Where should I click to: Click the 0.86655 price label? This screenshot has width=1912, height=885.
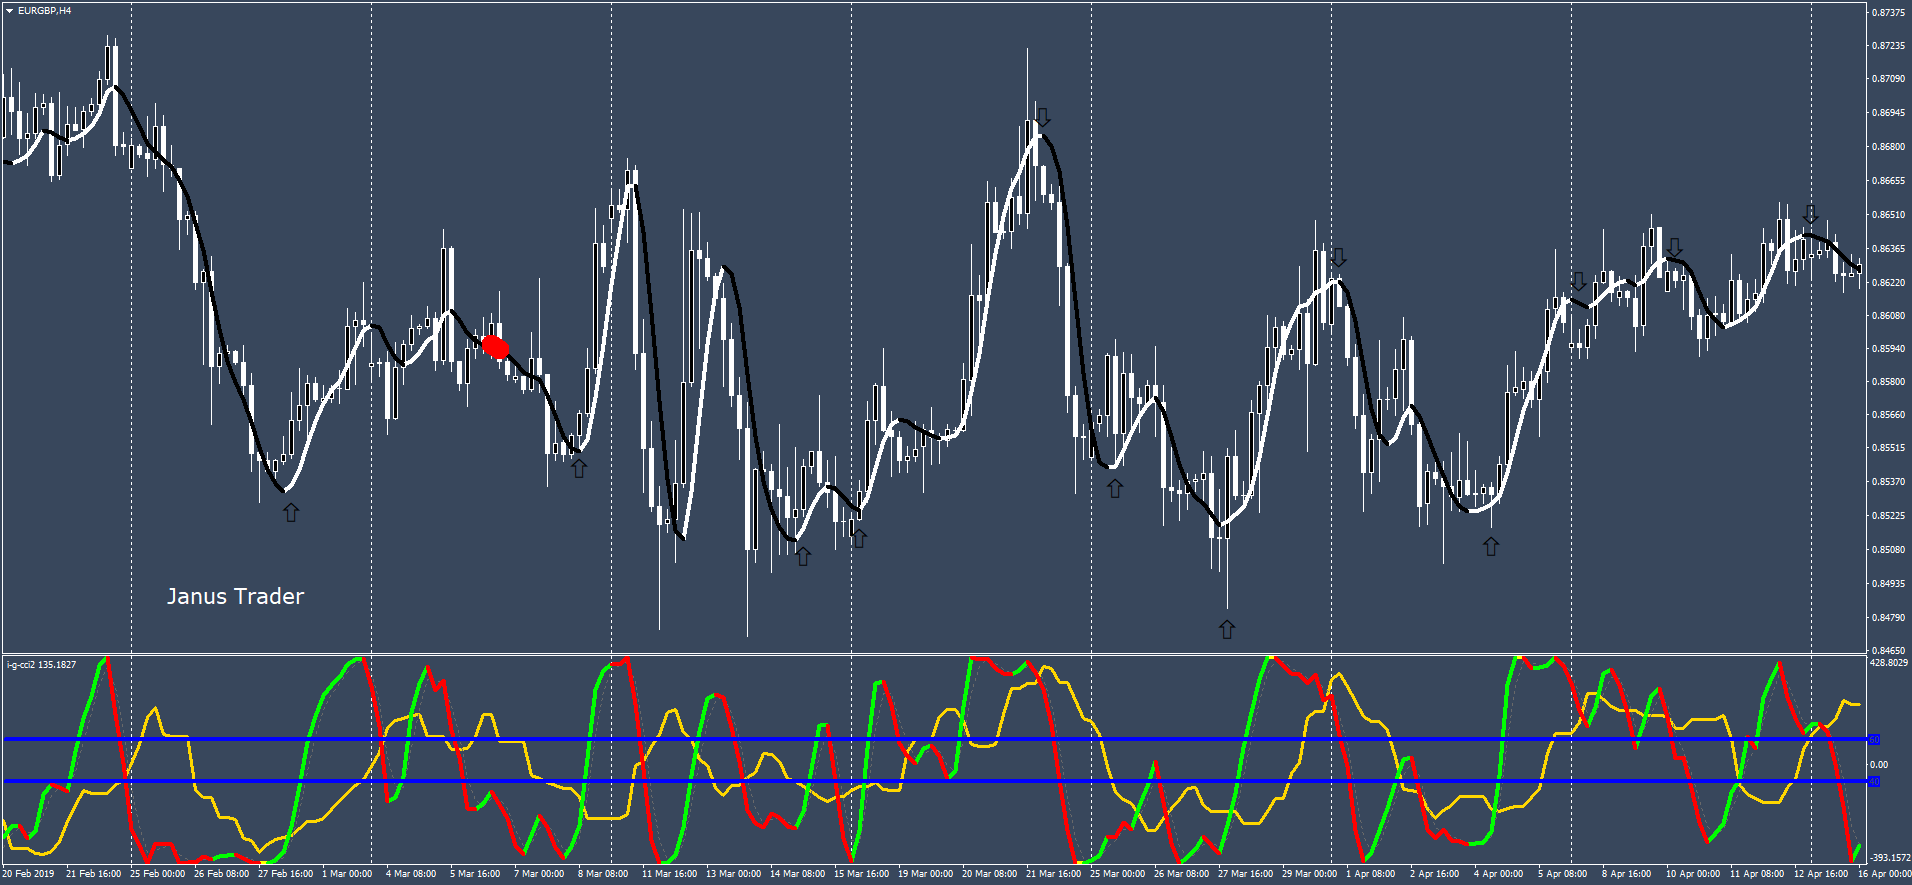[x=1888, y=181]
